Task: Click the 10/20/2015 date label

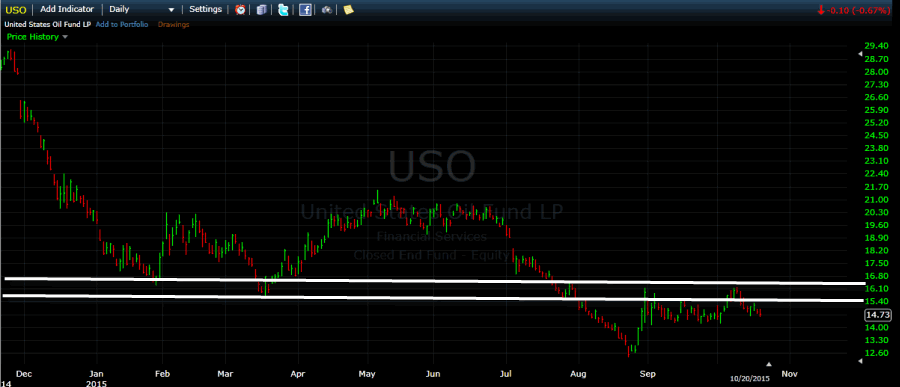Action: click(x=750, y=378)
